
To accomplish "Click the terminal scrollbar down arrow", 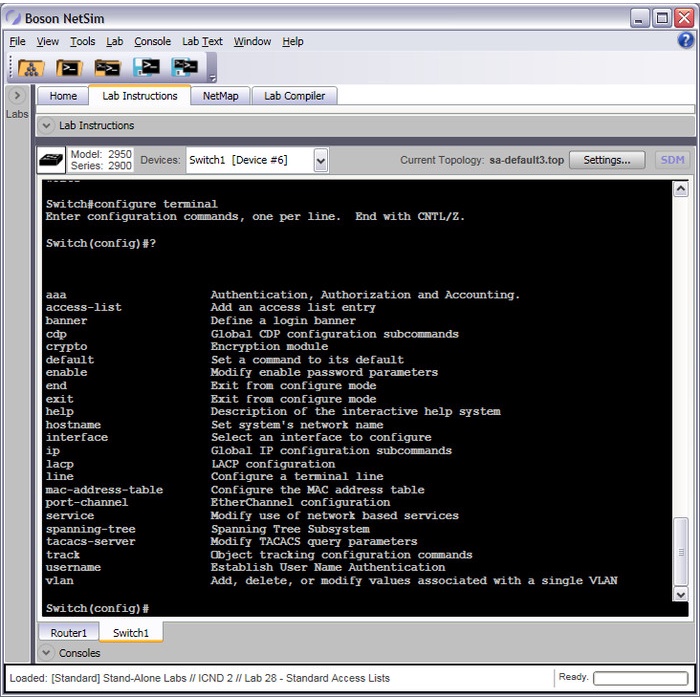I will (x=681, y=594).
